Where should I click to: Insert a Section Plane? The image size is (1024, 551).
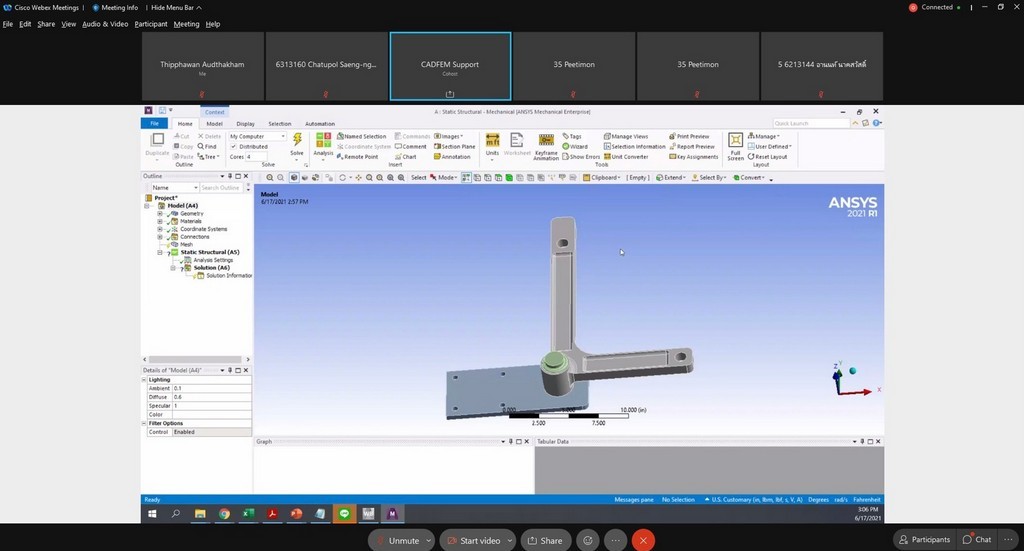458,147
